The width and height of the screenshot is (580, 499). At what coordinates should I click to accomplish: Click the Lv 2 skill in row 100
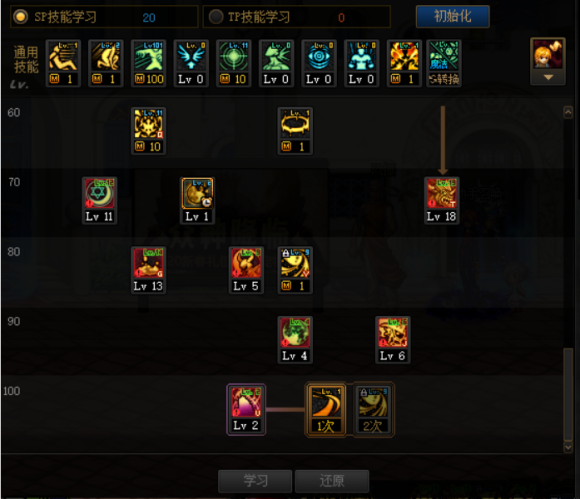(246, 409)
